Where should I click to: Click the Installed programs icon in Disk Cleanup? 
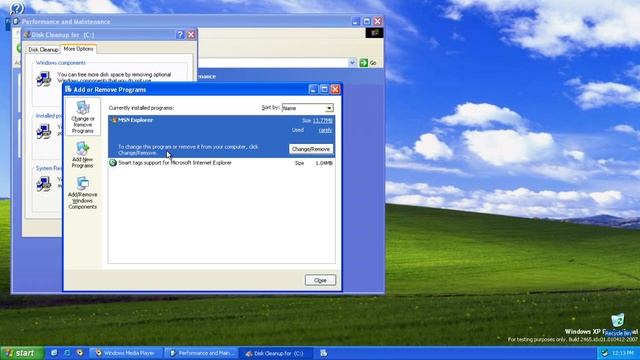pyautogui.click(x=43, y=131)
